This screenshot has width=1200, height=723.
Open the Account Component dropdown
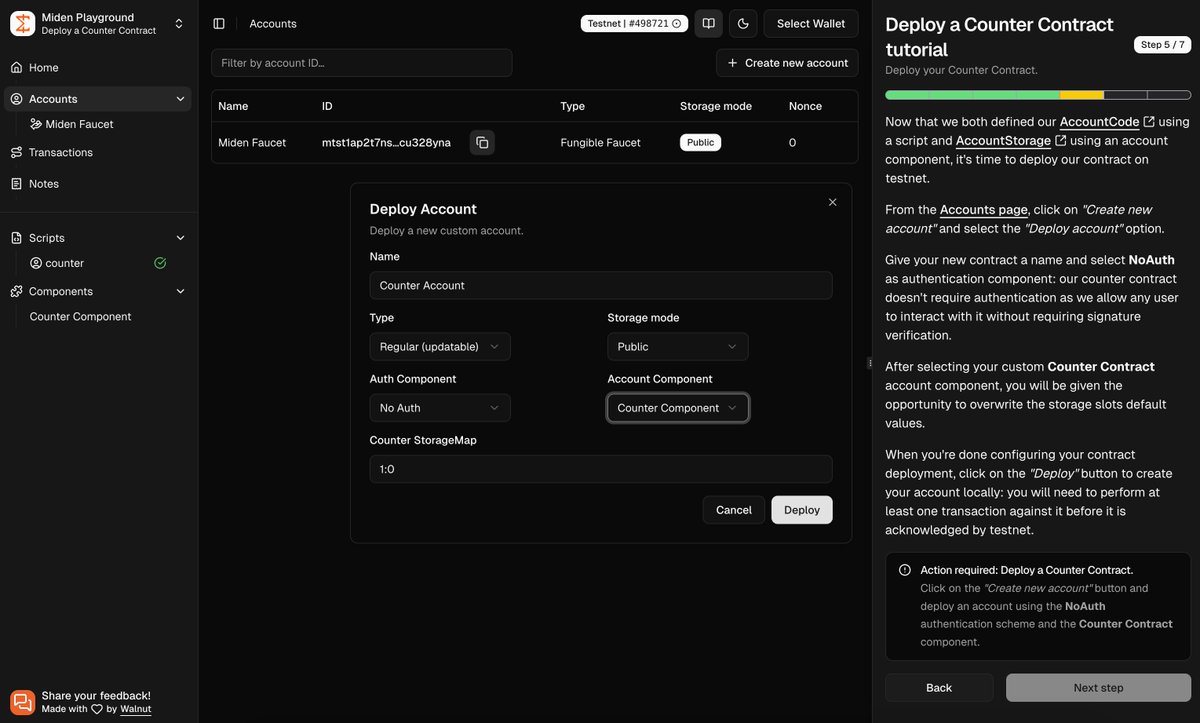click(x=678, y=408)
